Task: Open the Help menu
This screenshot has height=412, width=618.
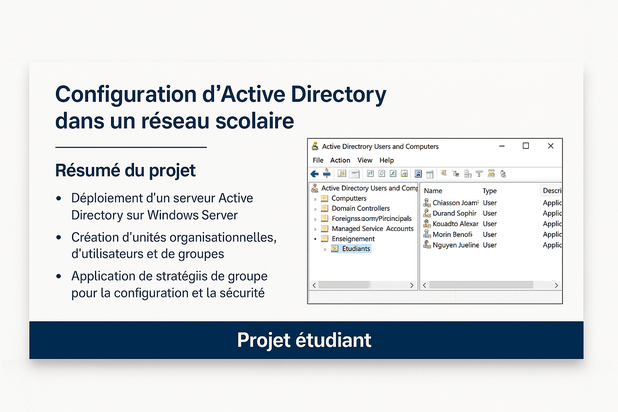Action: [x=387, y=160]
